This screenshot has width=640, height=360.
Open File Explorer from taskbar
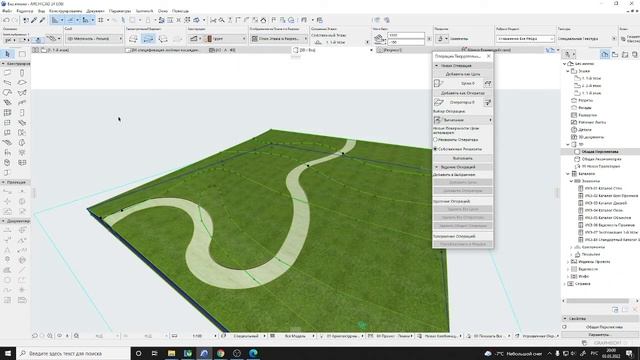tap(171, 353)
